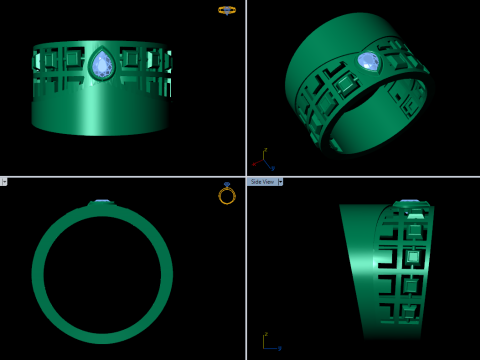Select the blue gemstone in perspective viewport
Screen dimensions: 480x360
(x=368, y=61)
